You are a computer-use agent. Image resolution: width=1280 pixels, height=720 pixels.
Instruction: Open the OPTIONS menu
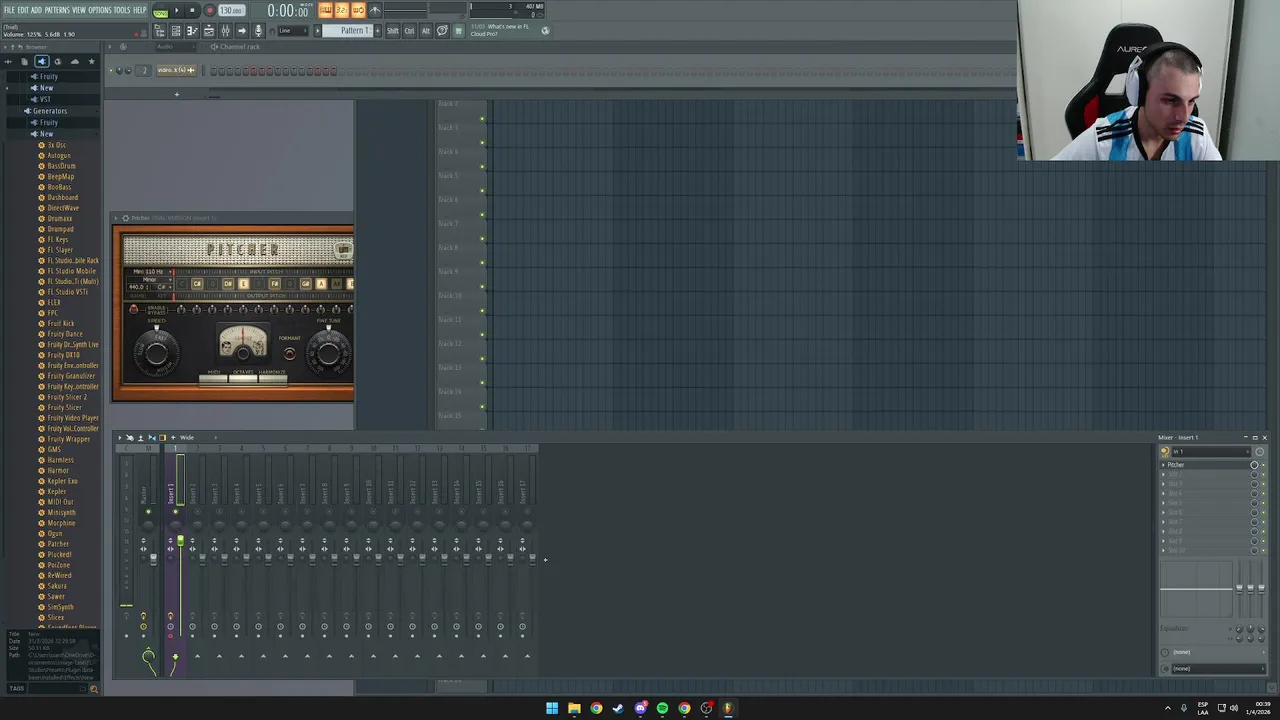point(100,10)
